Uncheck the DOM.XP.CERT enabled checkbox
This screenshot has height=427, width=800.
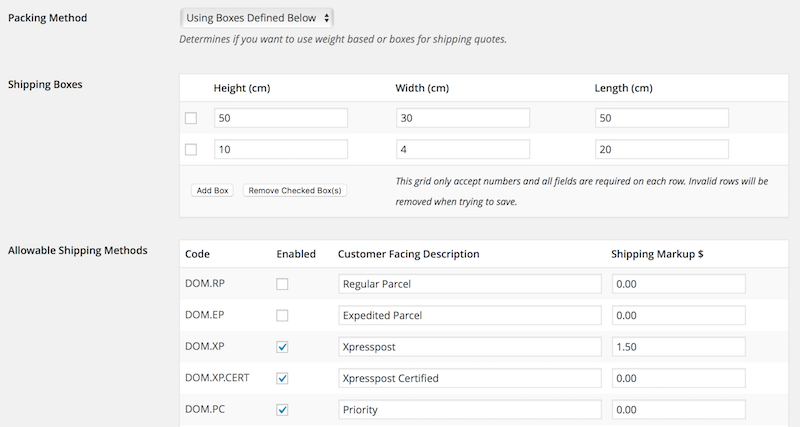point(282,378)
